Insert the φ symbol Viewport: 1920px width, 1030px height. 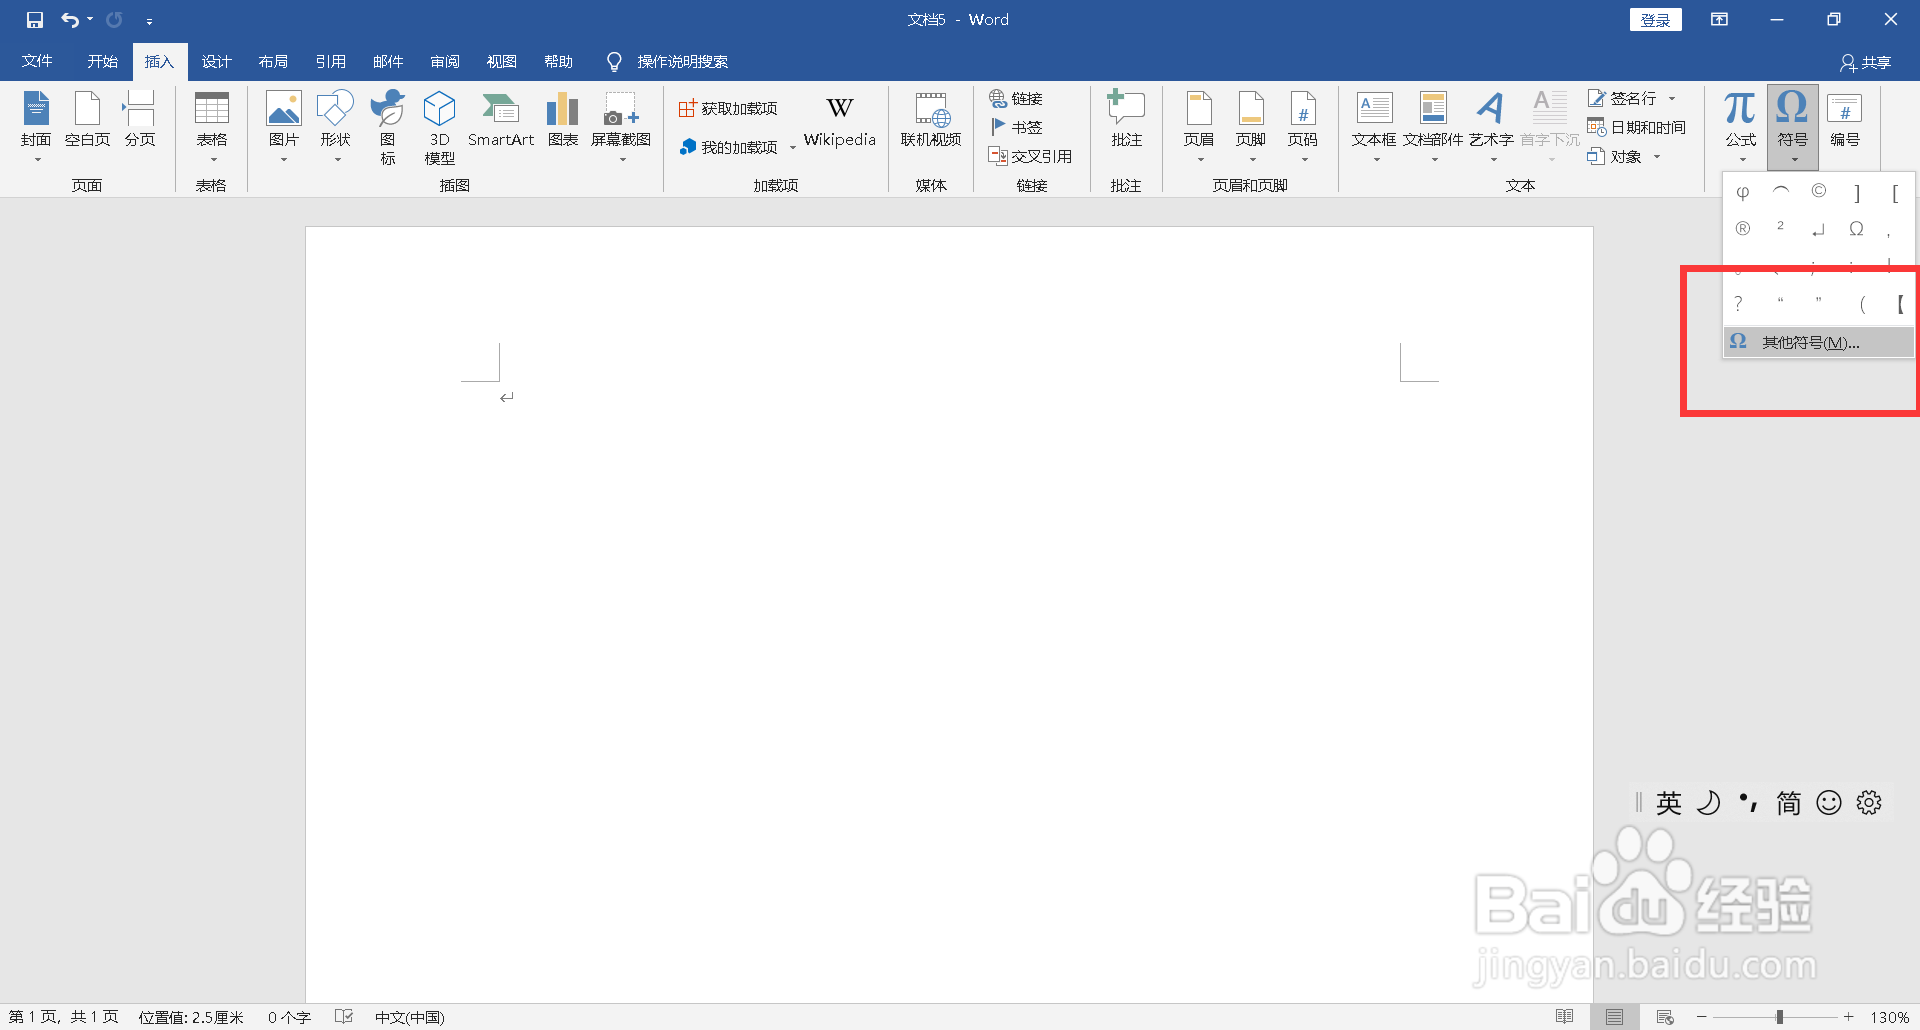(1743, 192)
